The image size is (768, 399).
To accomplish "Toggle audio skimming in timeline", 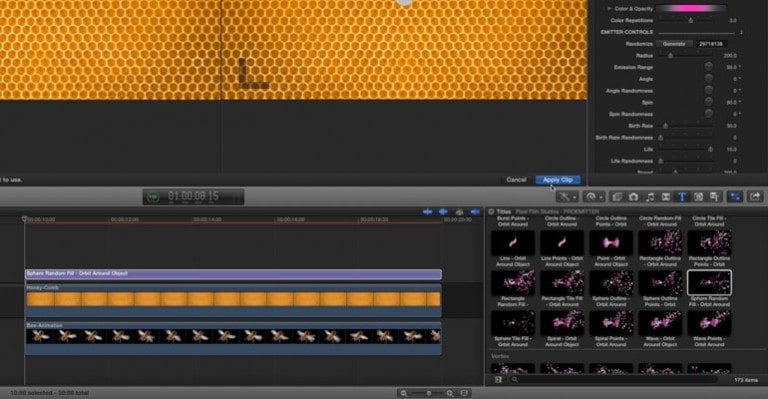I will 443,211.
